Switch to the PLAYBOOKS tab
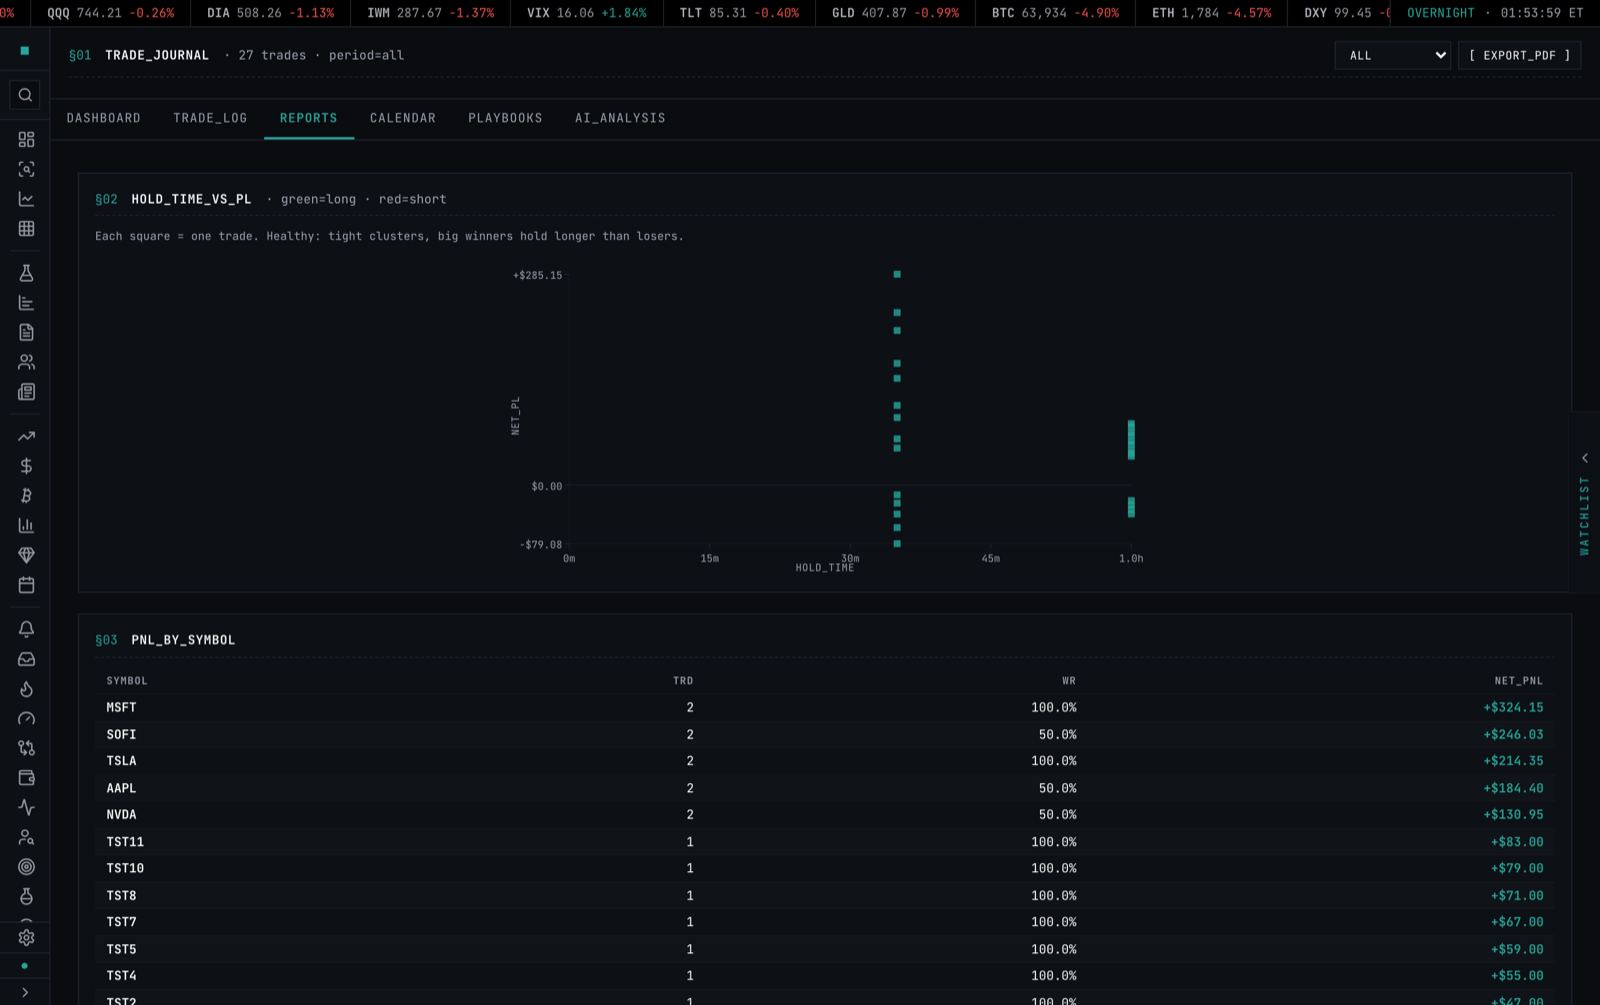 [505, 118]
